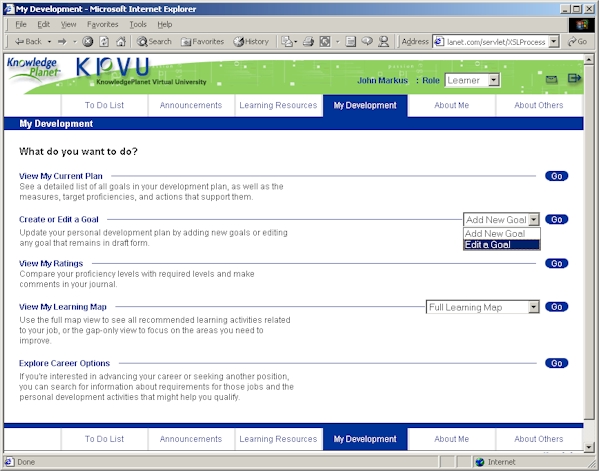Click the Refresh page icon
This screenshot has width=600, height=472.
104,41
